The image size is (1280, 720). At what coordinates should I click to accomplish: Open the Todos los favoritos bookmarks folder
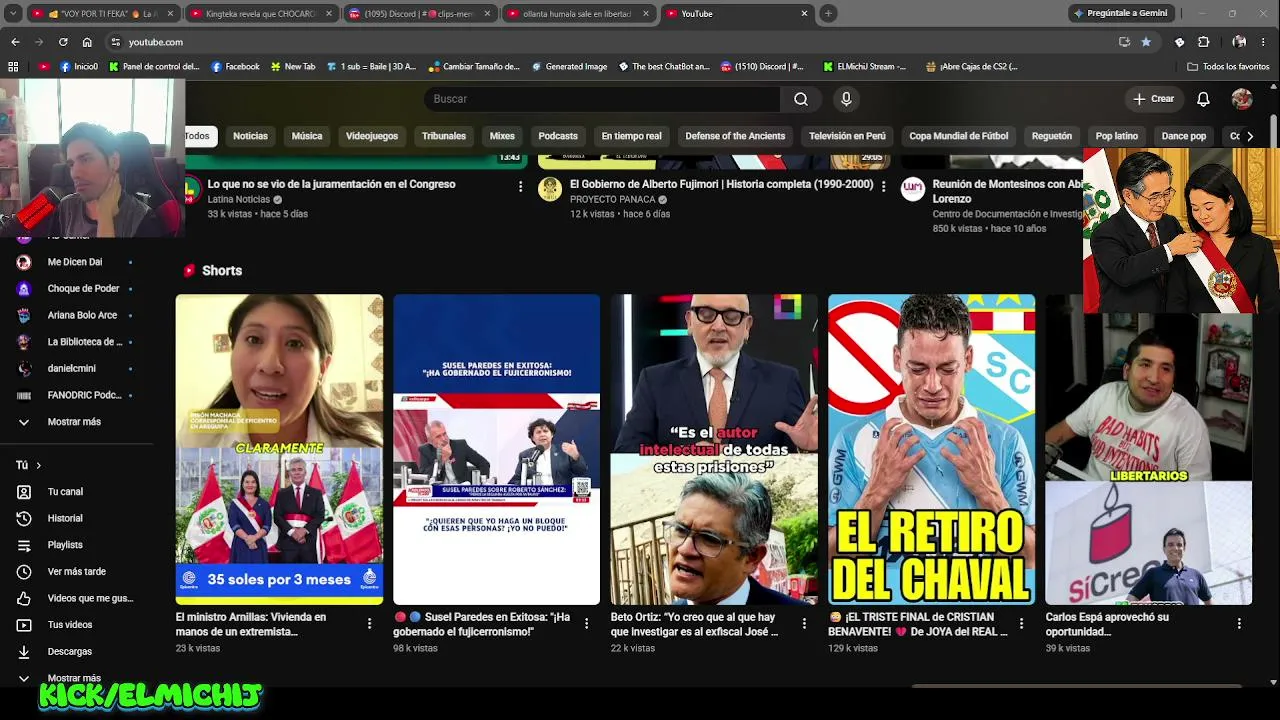1228,67
